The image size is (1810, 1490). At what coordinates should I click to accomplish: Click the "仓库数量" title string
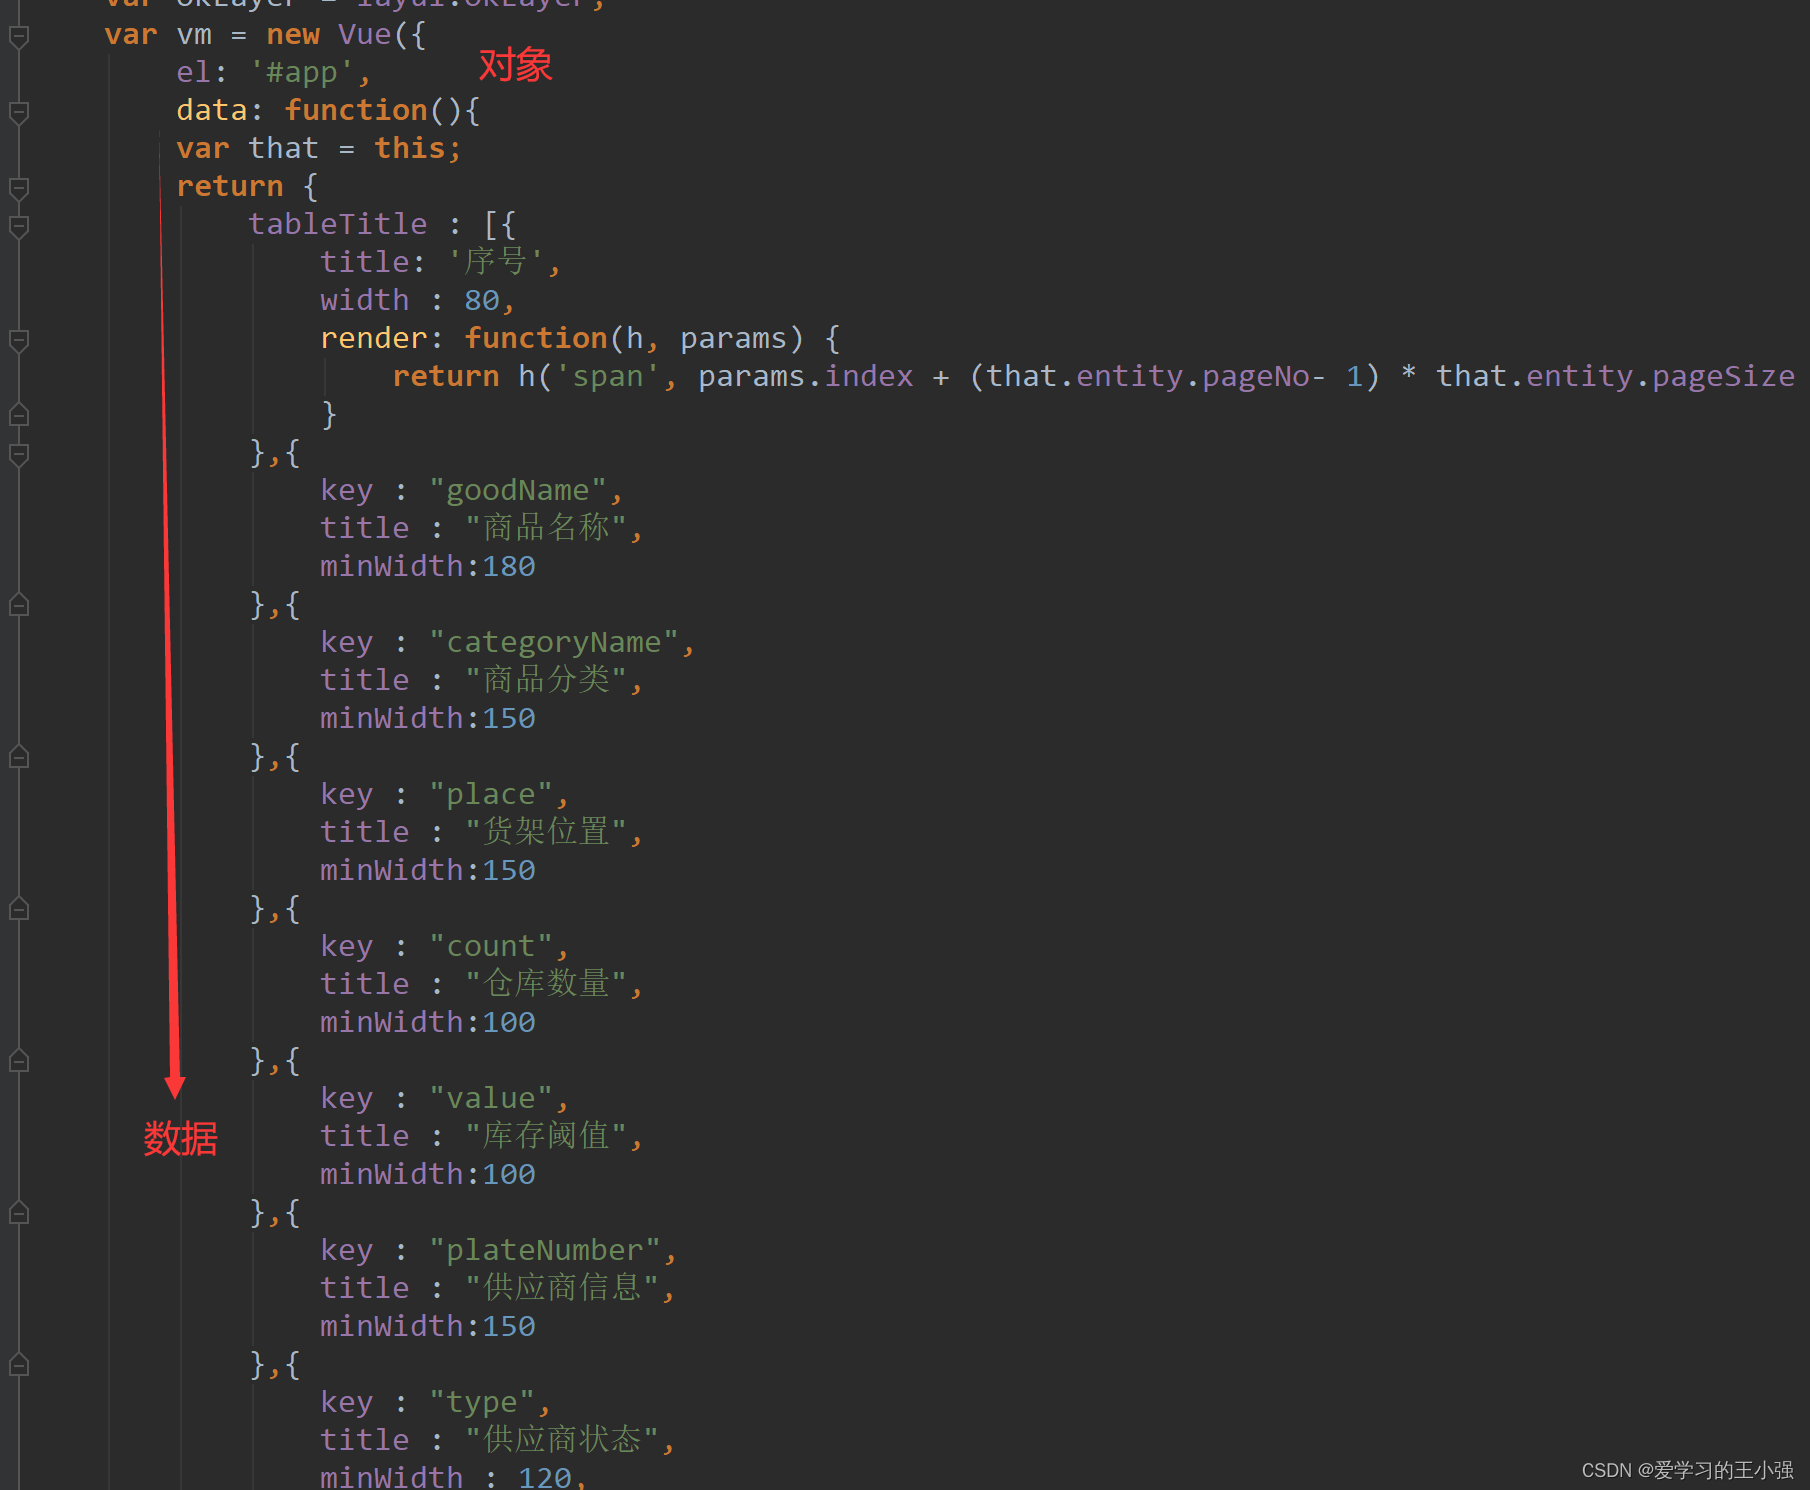tap(546, 985)
